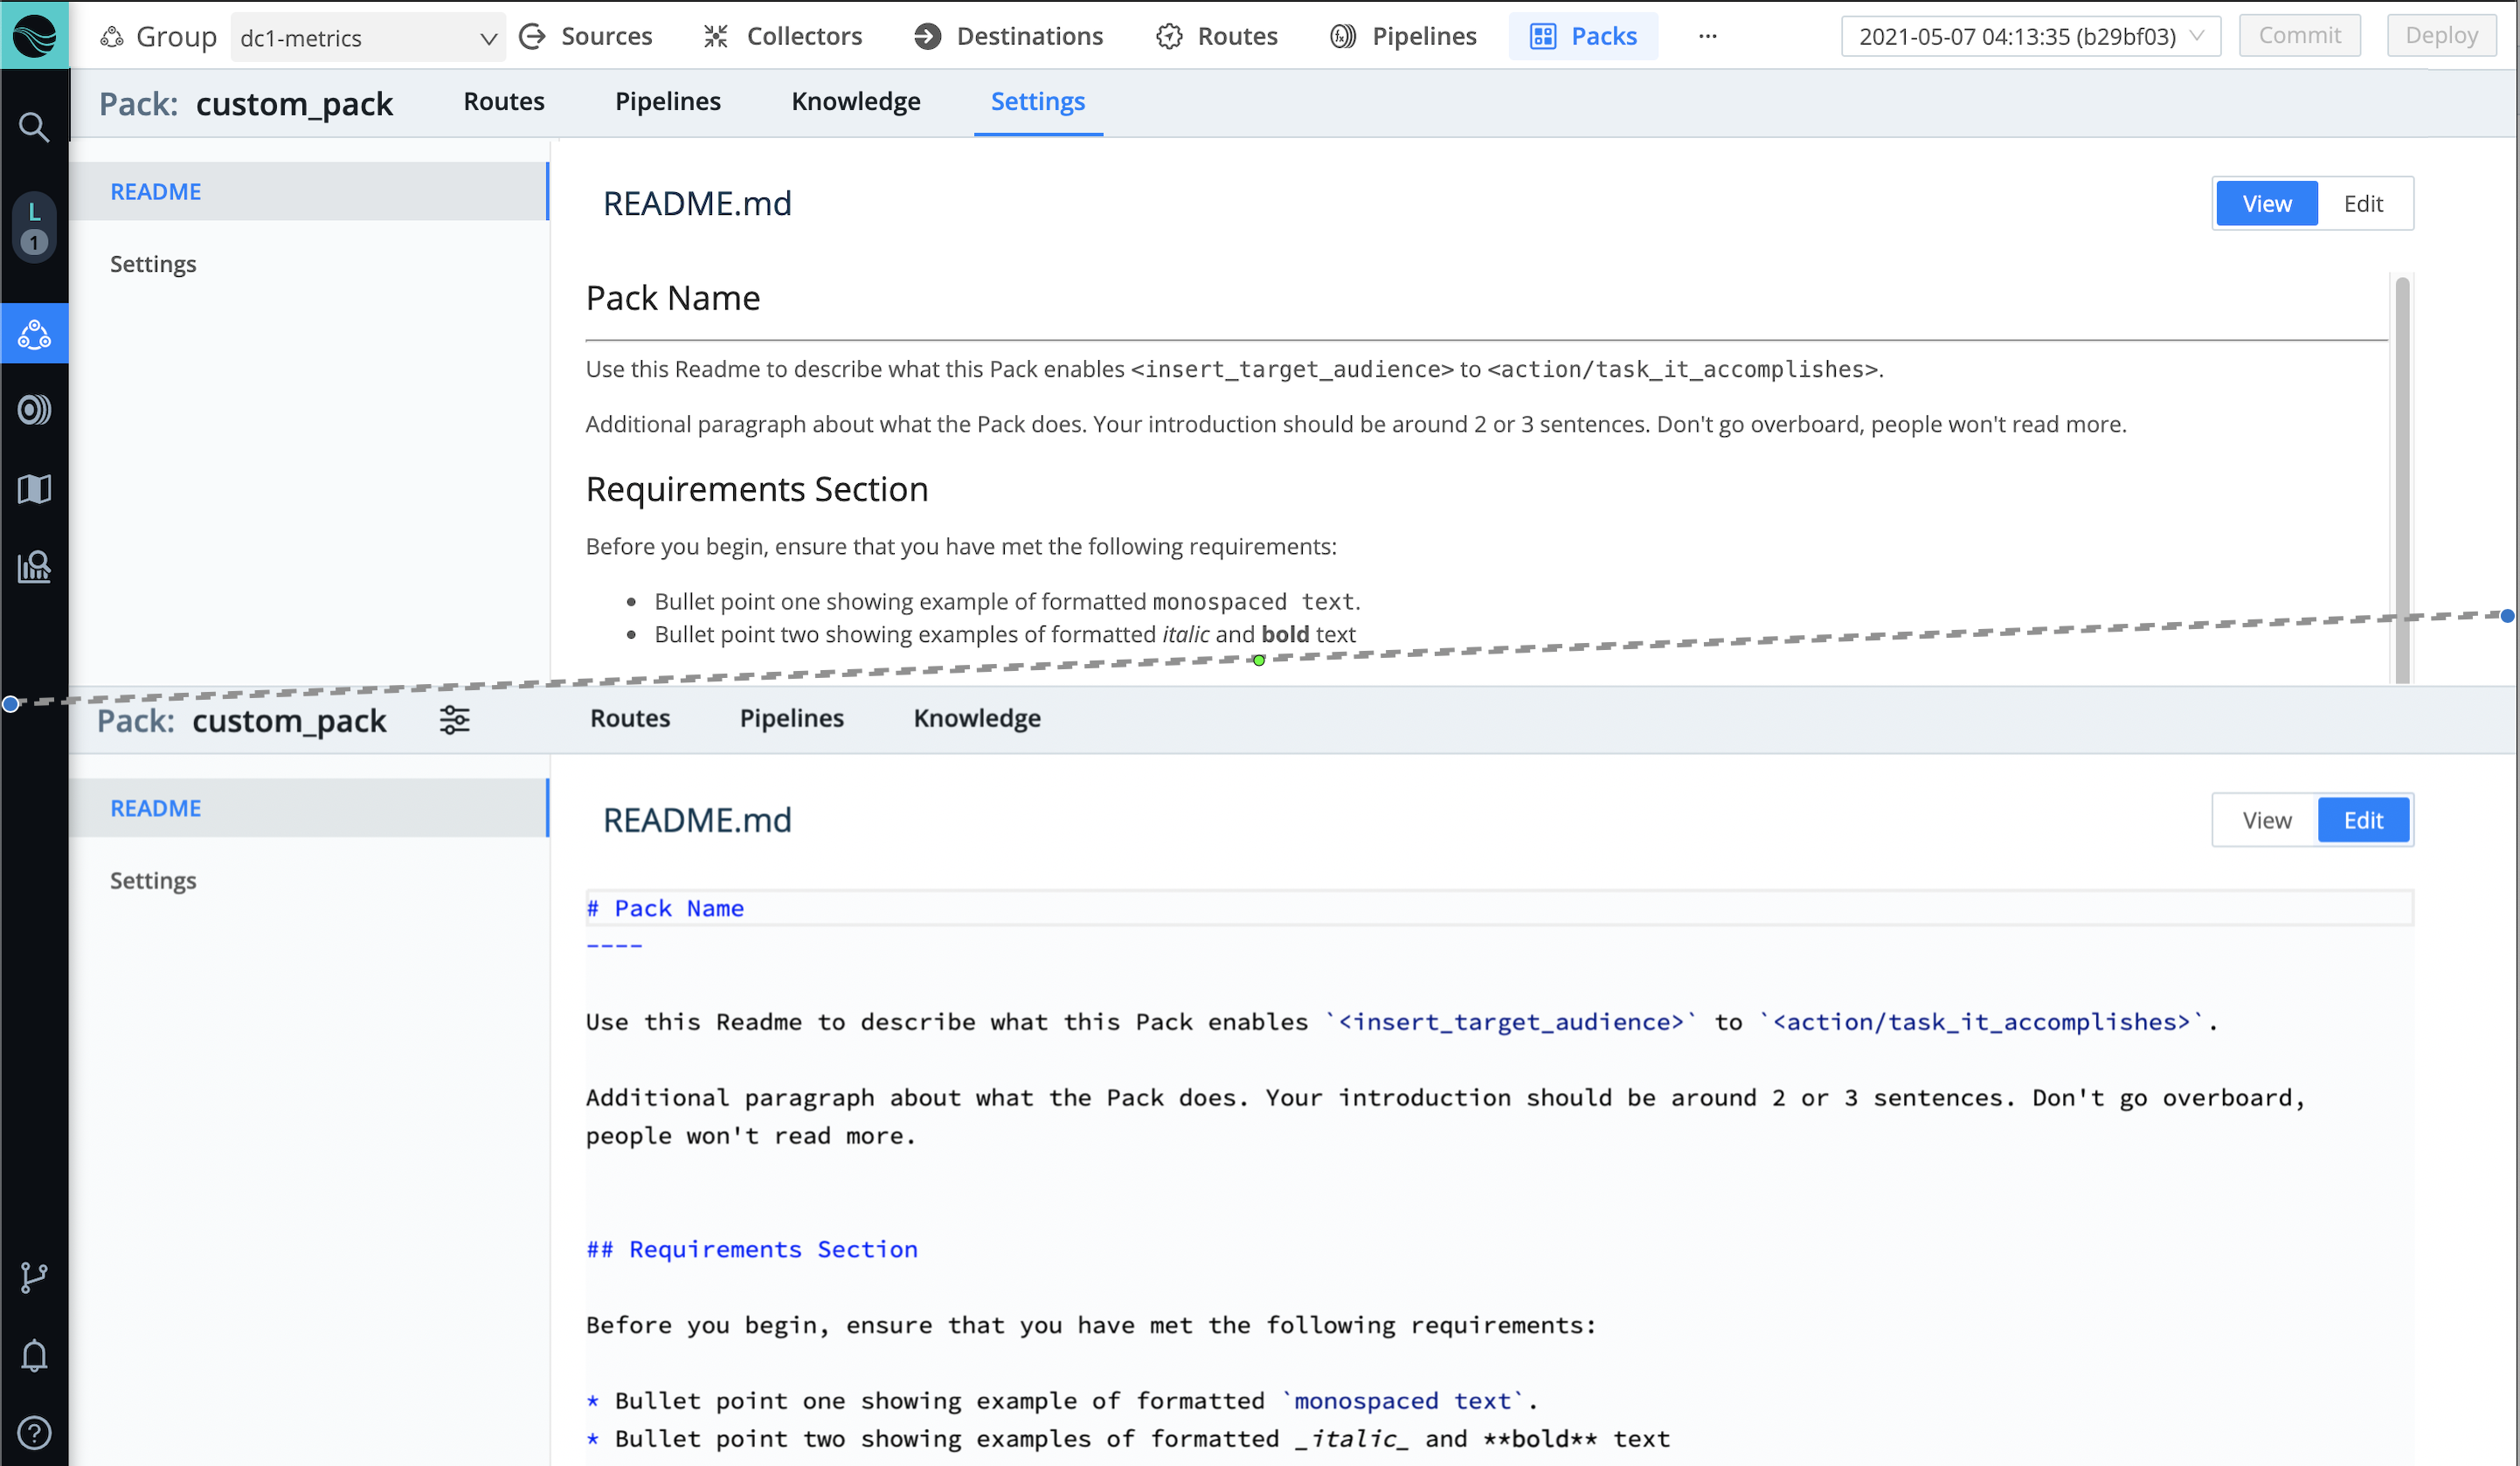
Task: Click the Group icon beside group selector
Action: tap(112, 37)
